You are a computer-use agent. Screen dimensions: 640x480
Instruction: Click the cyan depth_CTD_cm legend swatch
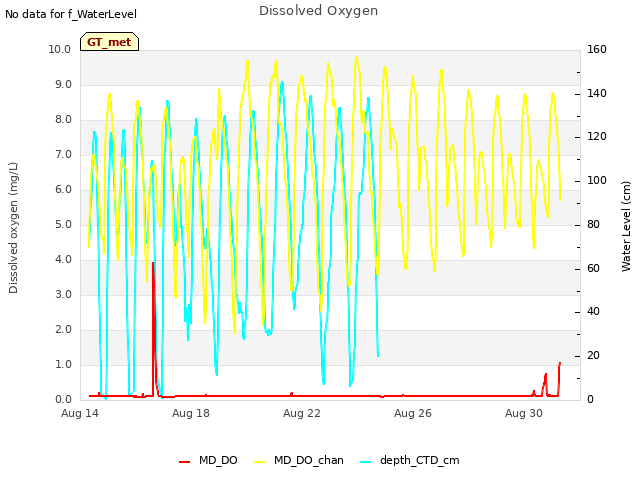point(366,462)
